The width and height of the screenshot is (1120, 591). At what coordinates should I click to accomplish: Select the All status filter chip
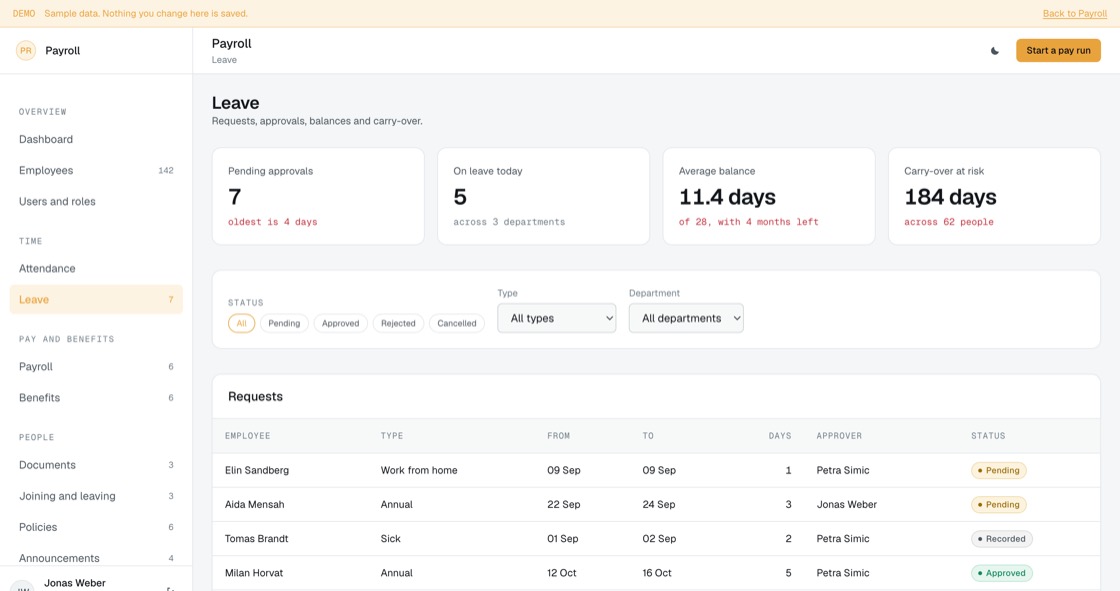pyautogui.click(x=241, y=323)
